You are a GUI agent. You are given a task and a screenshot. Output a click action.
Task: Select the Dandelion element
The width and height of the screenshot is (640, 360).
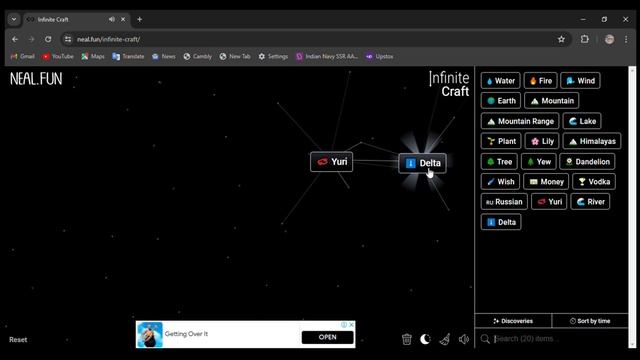tap(587, 162)
